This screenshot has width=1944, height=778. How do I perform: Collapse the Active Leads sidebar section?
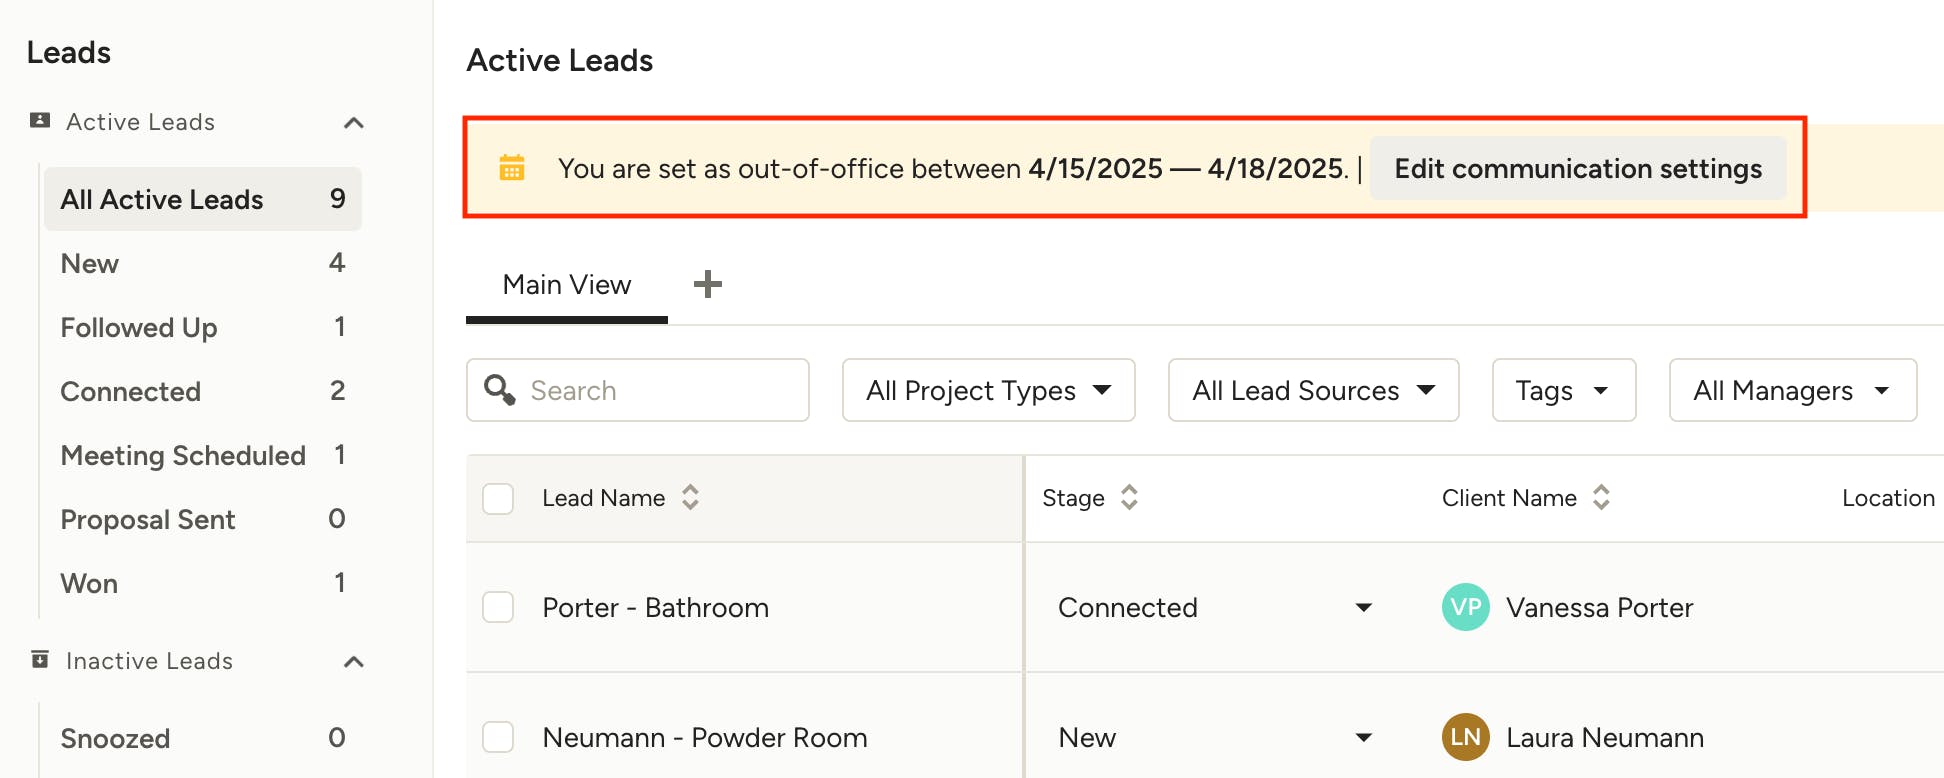[353, 123]
